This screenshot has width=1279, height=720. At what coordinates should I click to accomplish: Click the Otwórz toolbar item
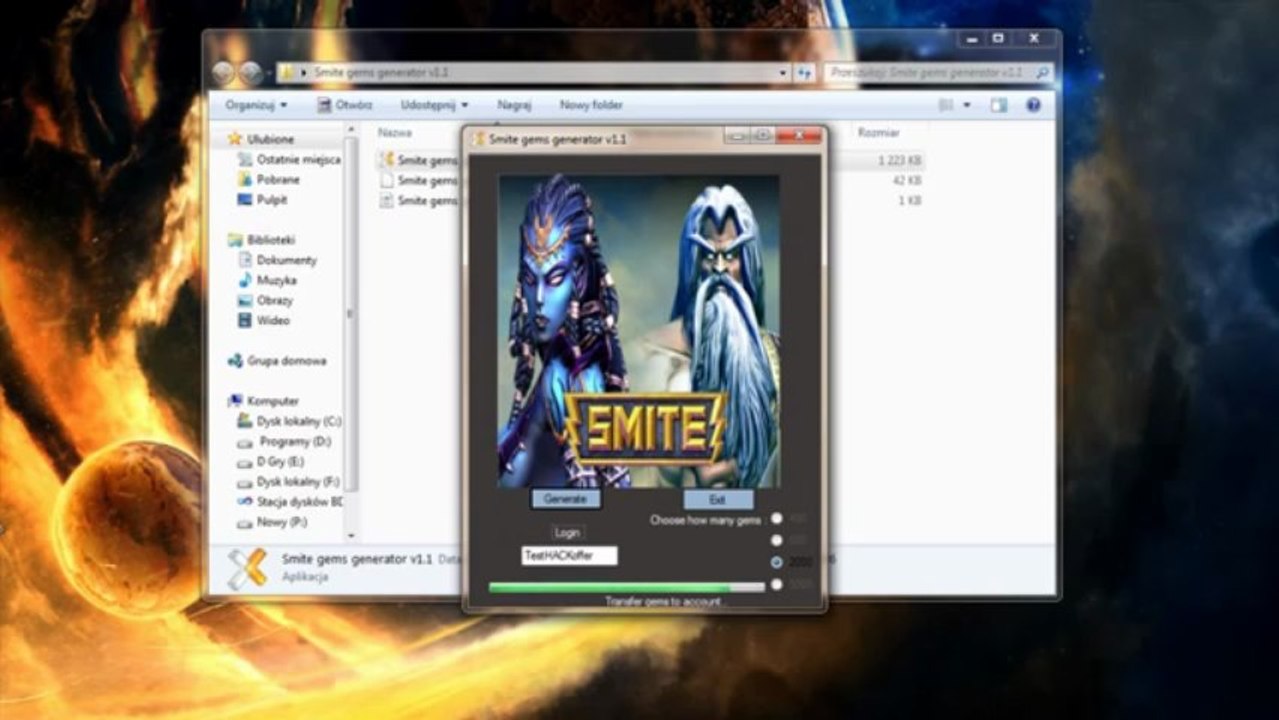pos(345,105)
